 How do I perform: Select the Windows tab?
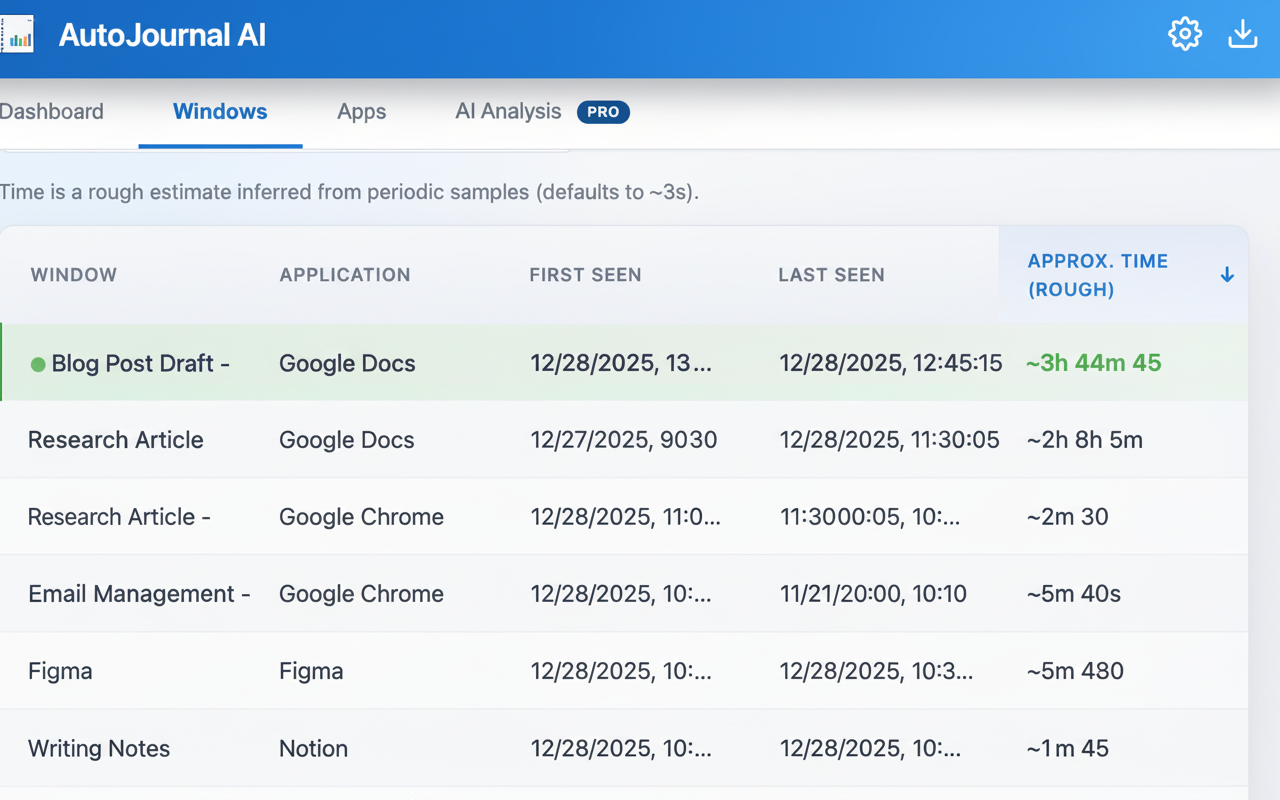pos(220,112)
